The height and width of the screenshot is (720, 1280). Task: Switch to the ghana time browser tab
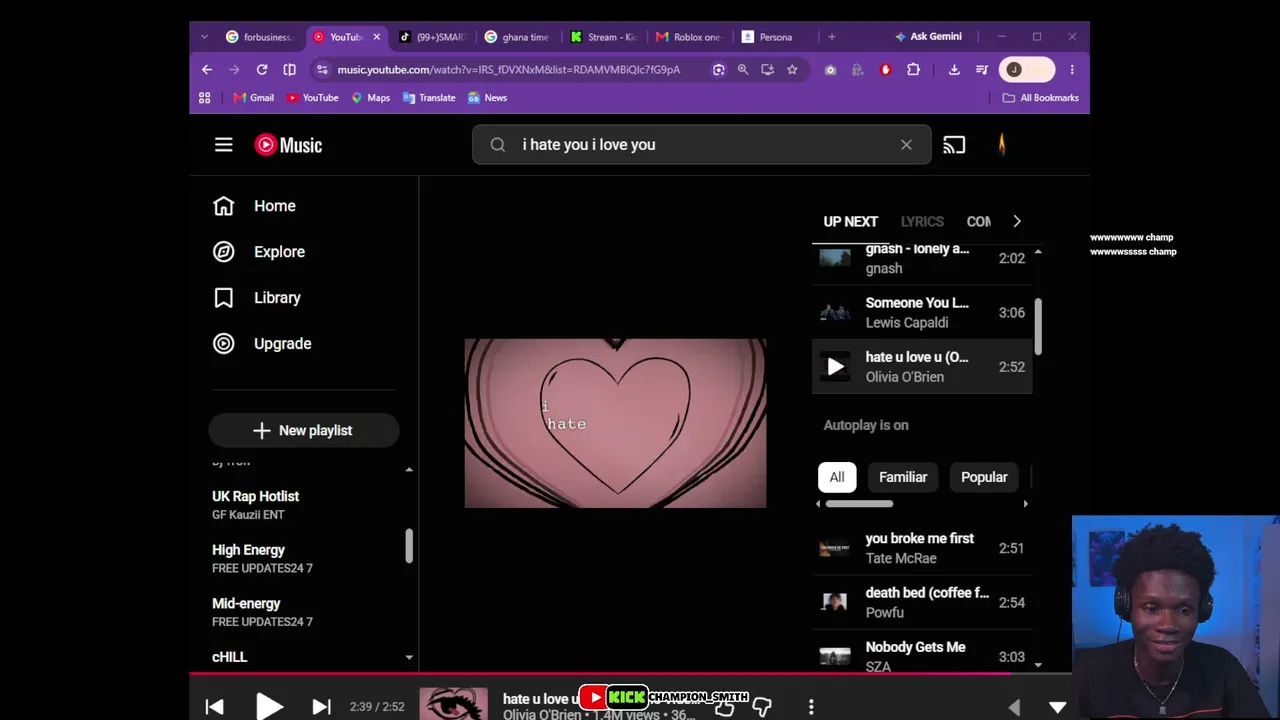(518, 37)
